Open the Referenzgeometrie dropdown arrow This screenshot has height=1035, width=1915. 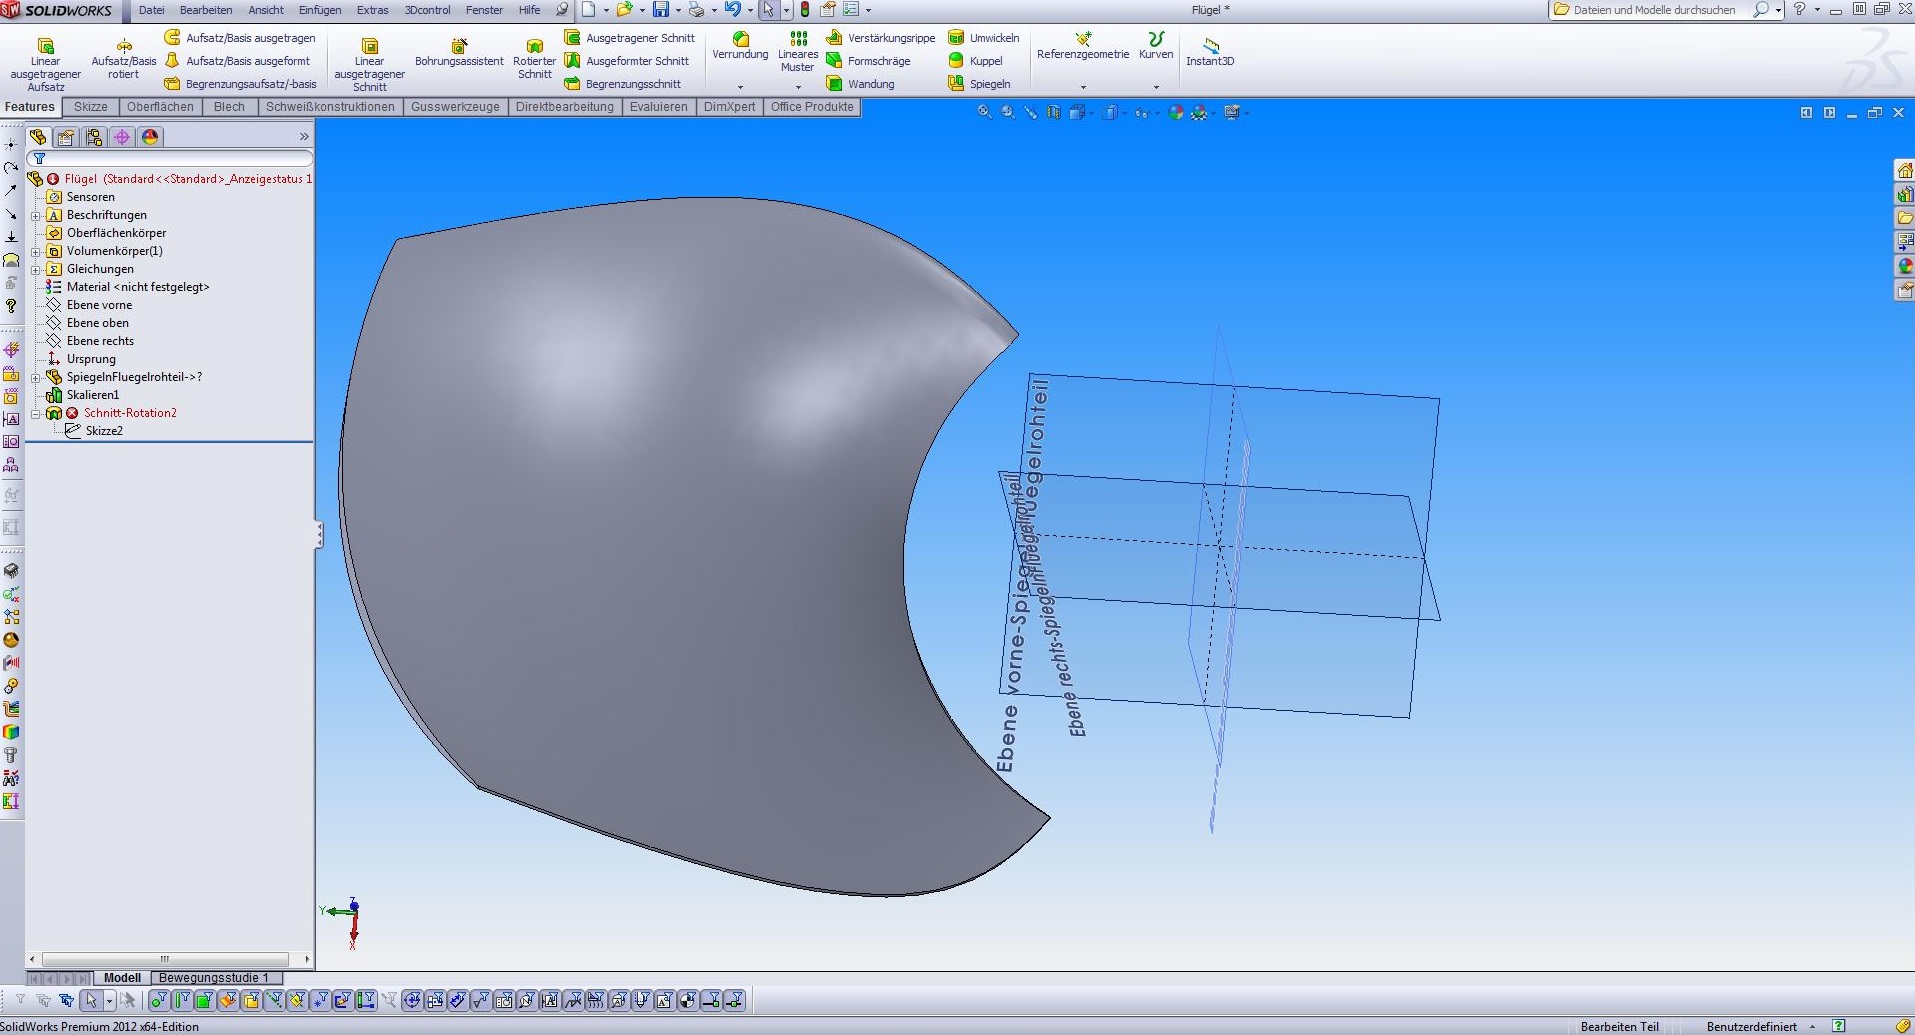point(1083,87)
